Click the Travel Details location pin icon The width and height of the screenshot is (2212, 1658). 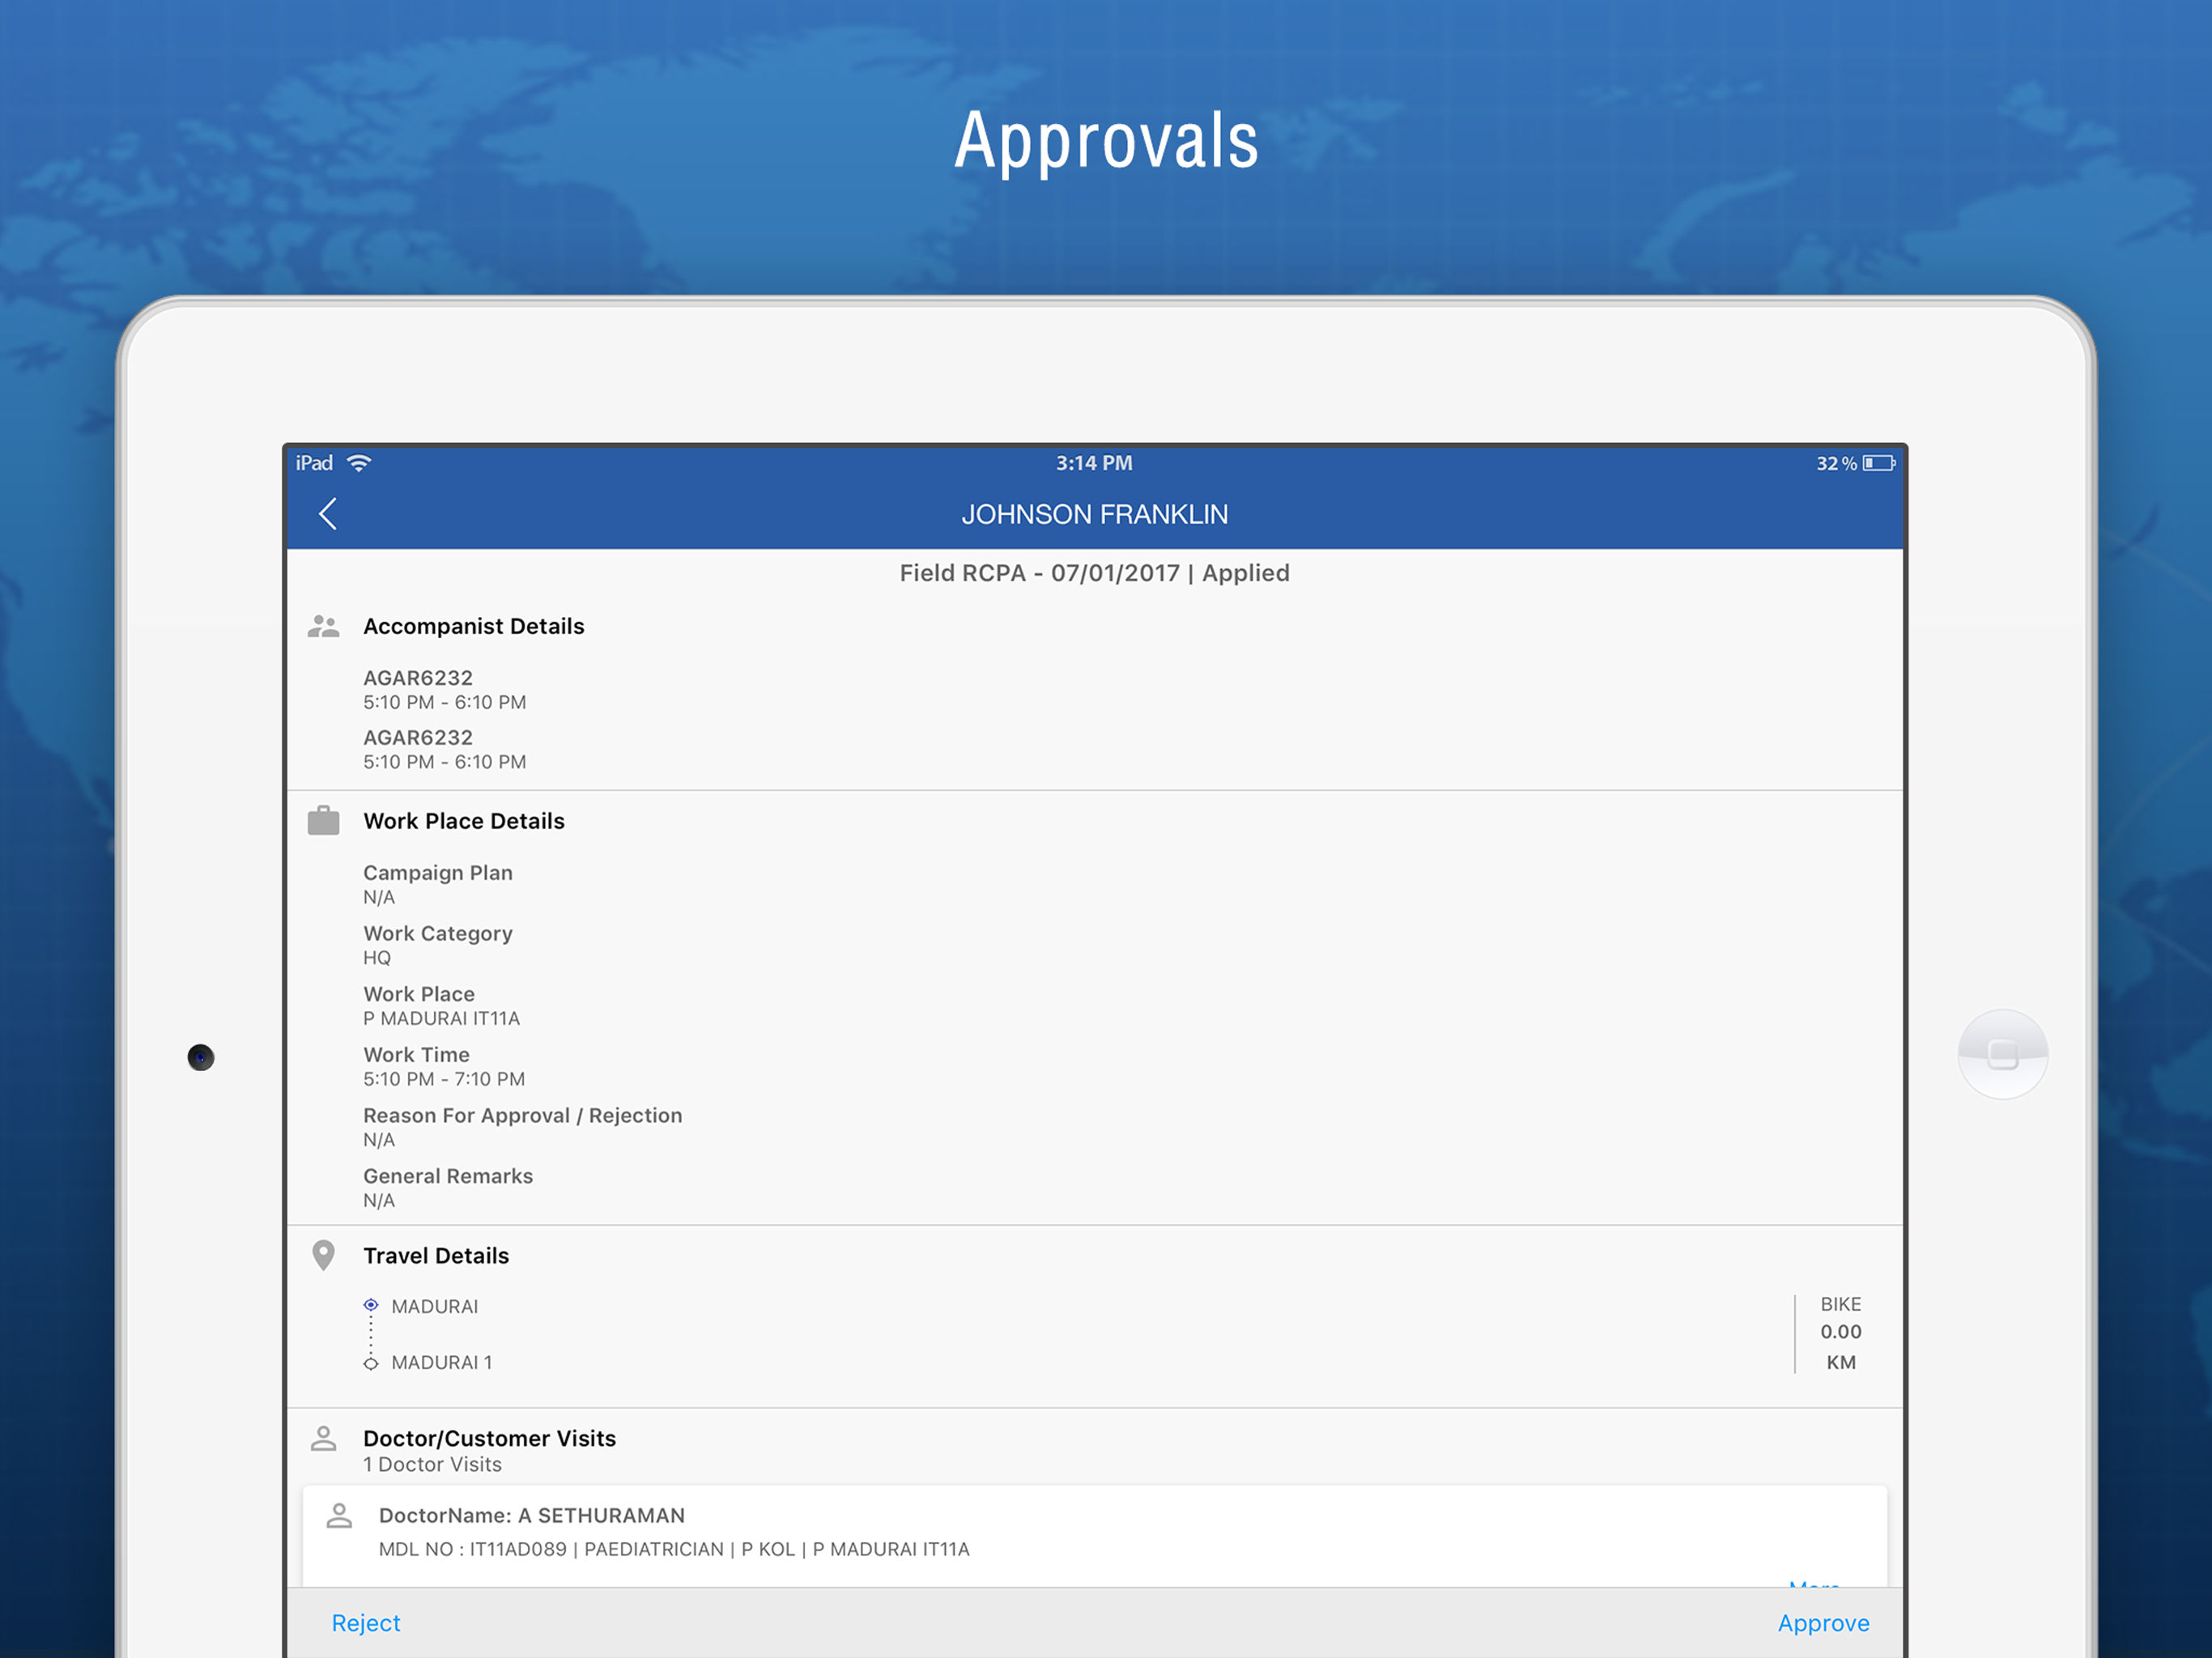pyautogui.click(x=323, y=1256)
